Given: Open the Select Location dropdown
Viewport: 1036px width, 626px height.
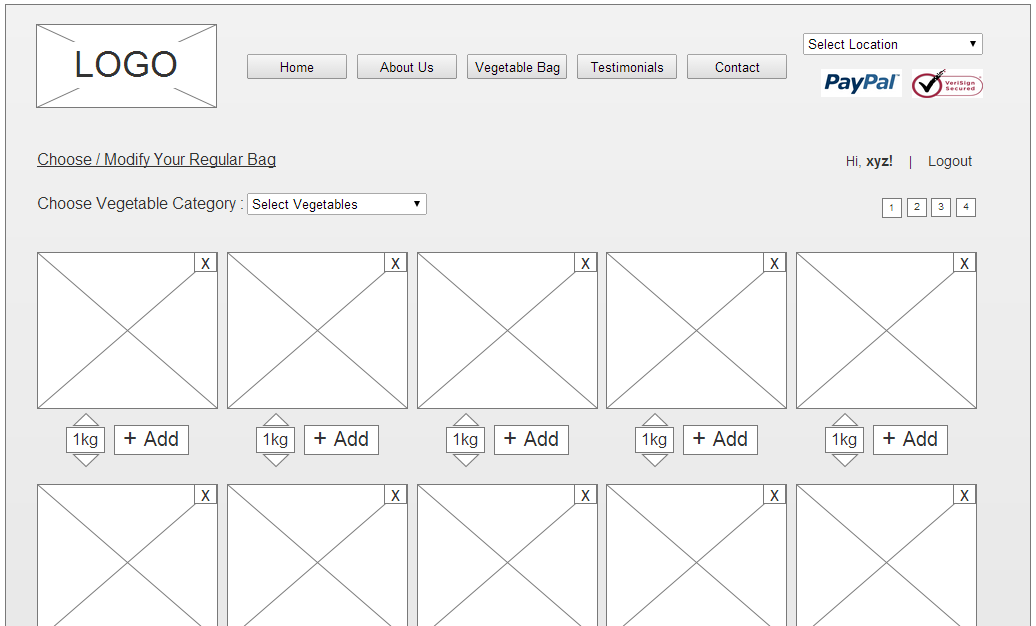Looking at the screenshot, I should click(892, 44).
